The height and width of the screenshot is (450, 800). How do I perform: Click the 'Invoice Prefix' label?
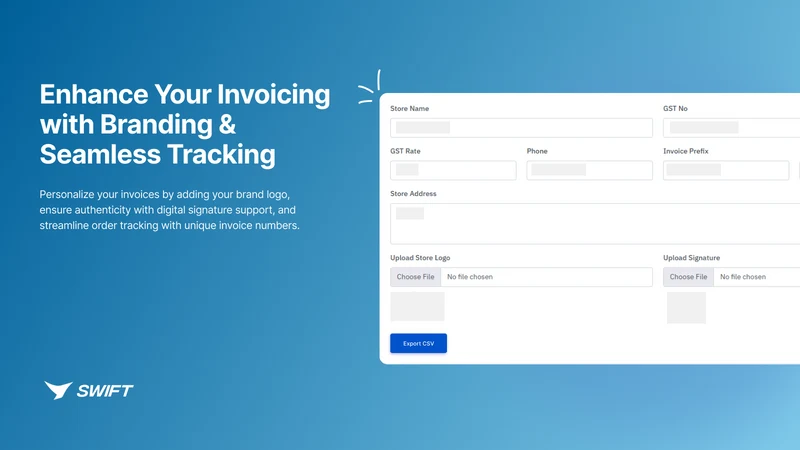pos(686,151)
